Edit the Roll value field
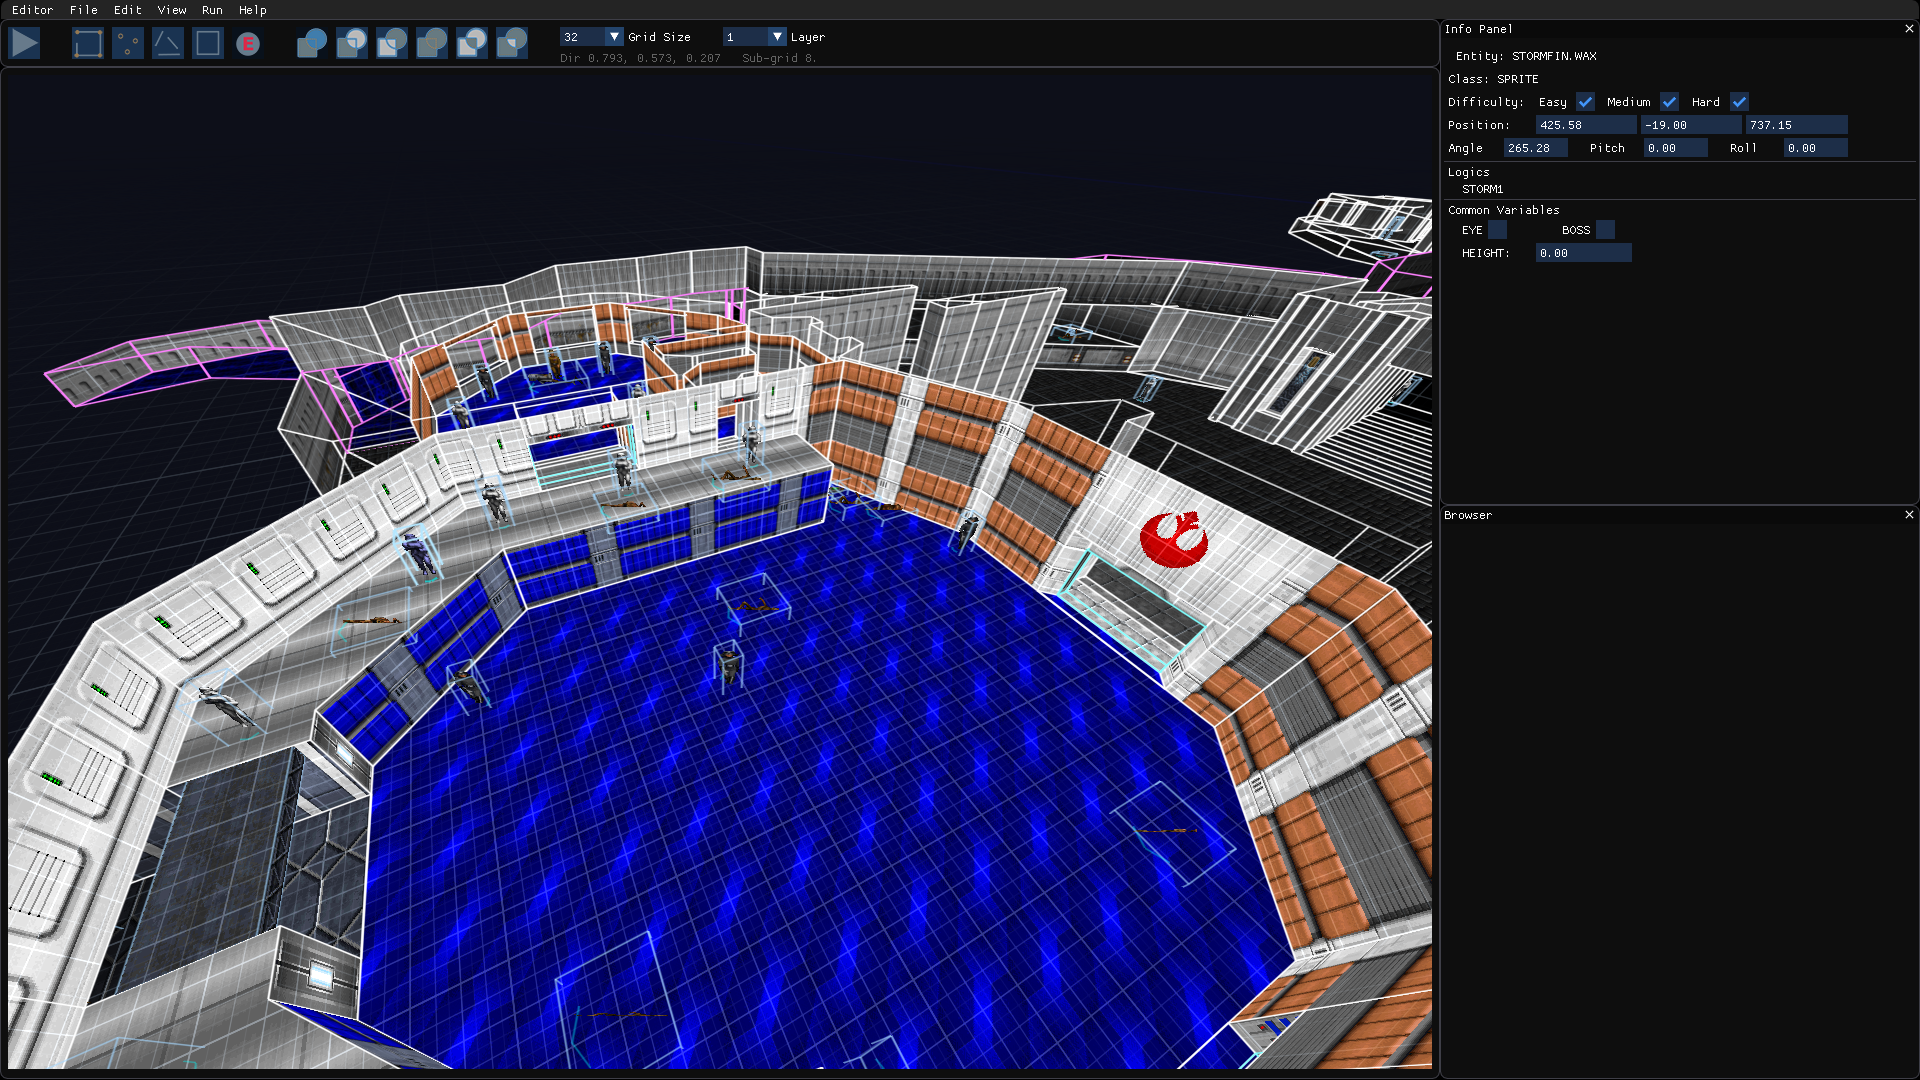The width and height of the screenshot is (1920, 1080). click(1815, 148)
